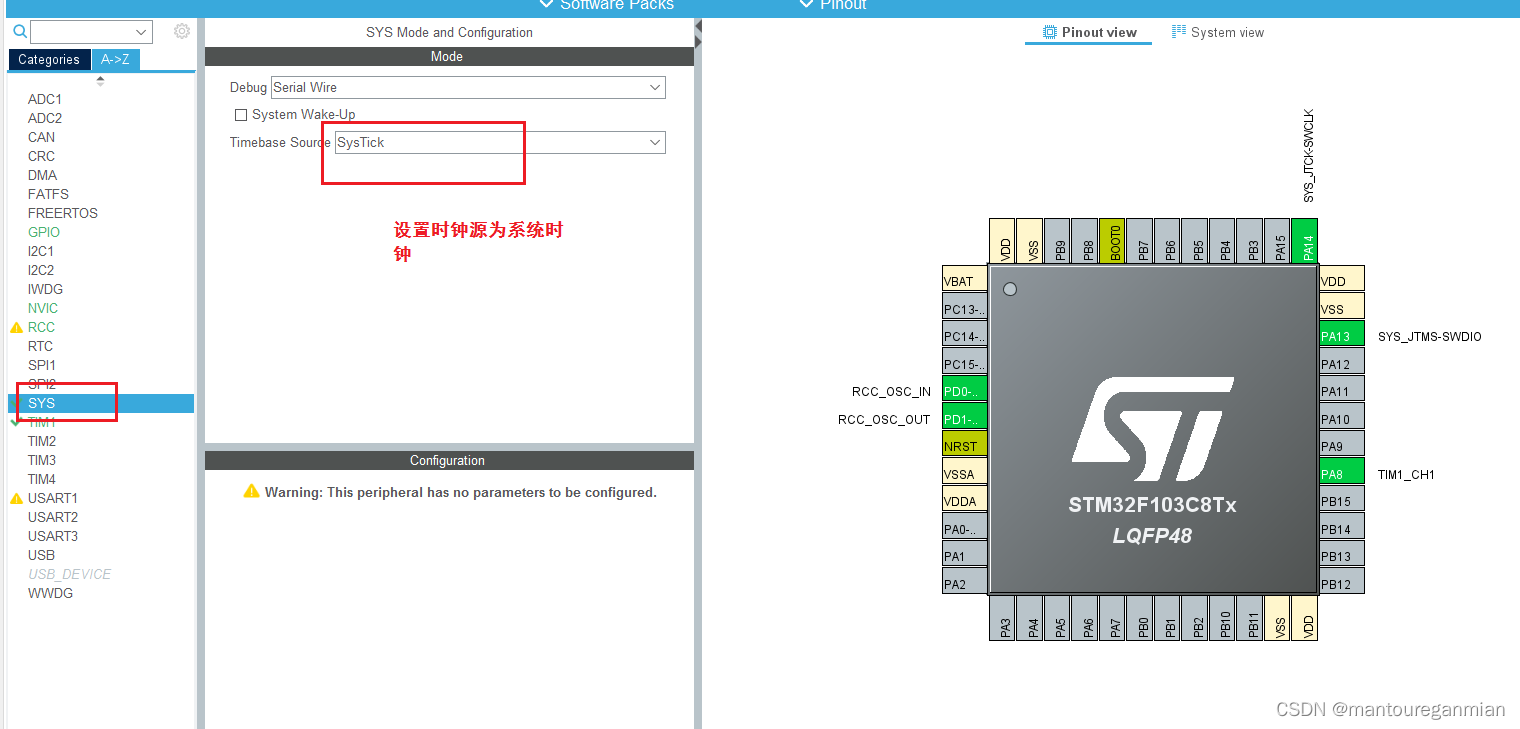Click the System view grid icon

click(1179, 32)
